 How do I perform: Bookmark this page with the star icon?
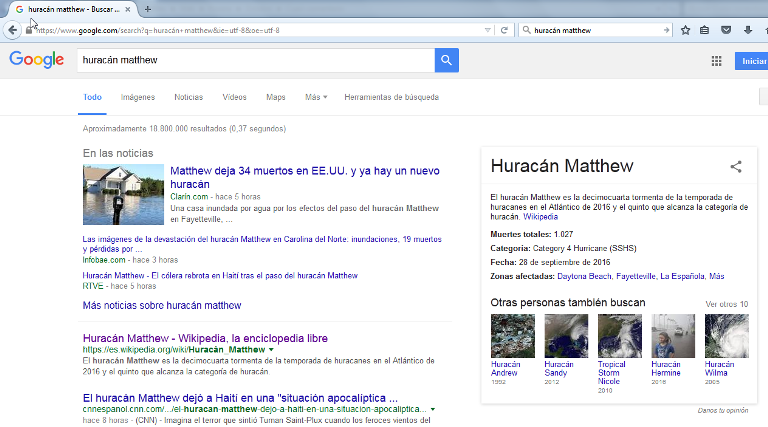[x=685, y=30]
